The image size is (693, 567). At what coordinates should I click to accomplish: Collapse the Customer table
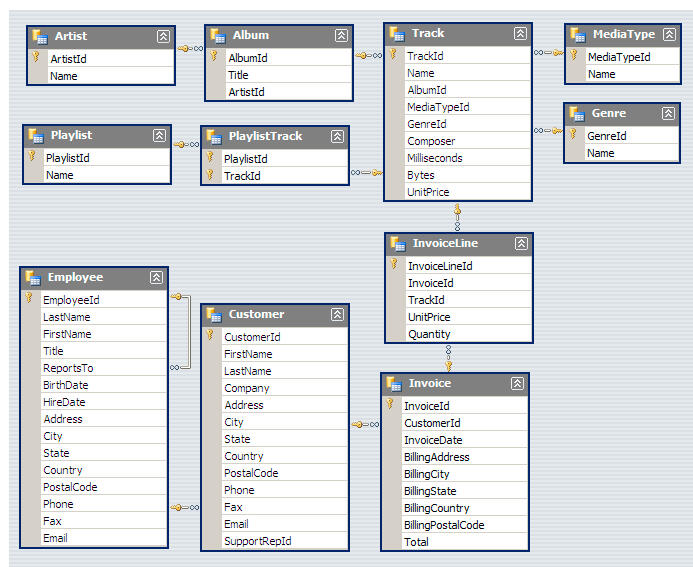337,315
